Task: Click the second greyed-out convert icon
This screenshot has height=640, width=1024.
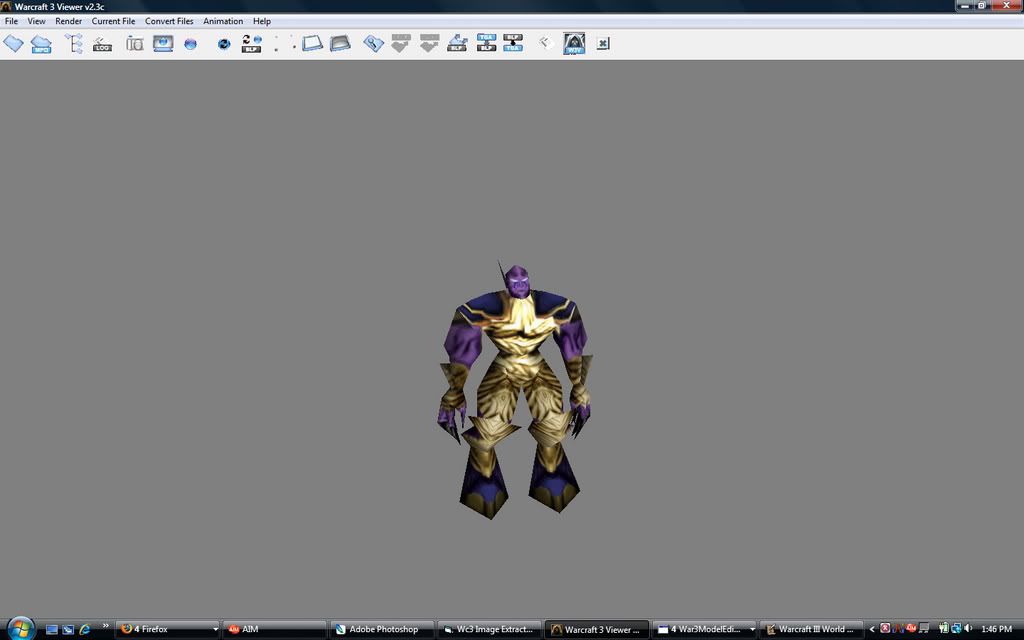Action: point(429,44)
